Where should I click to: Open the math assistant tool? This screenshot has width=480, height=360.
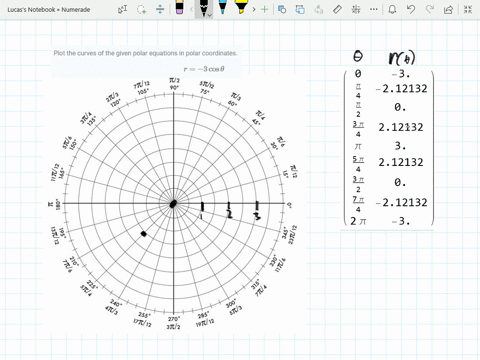(x=356, y=9)
